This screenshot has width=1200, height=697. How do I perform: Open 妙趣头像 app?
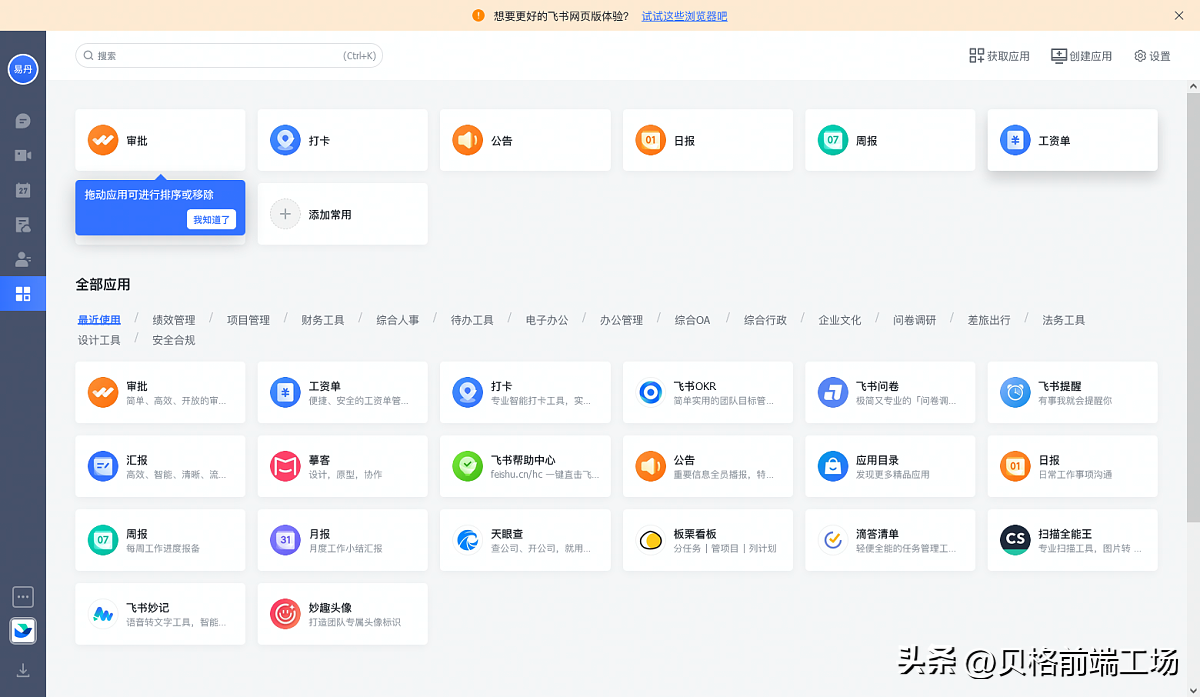343,614
